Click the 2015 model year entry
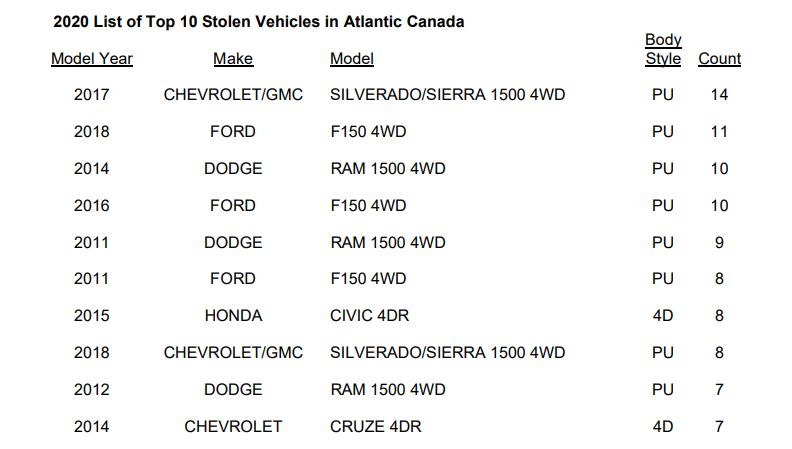Image resolution: width=792 pixels, height=449 pixels. [x=92, y=316]
